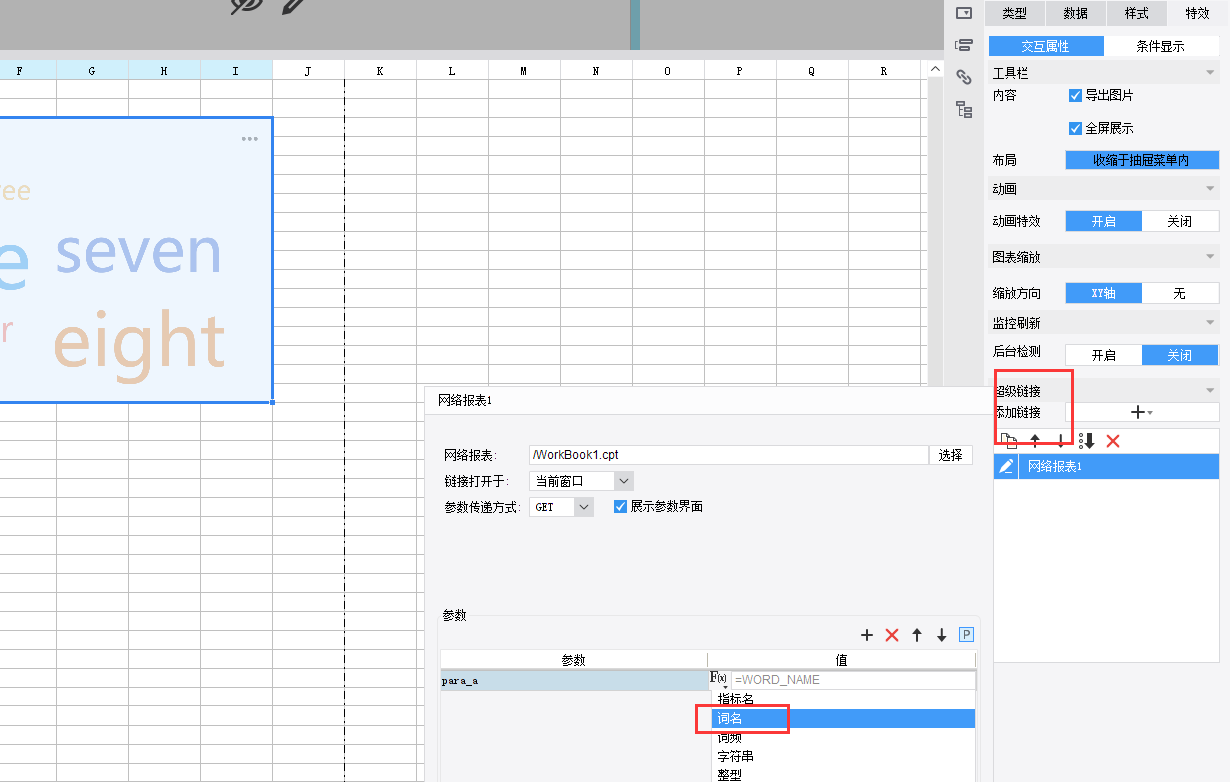This screenshot has width=1230, height=782.
Task: Click the blue P parameter icon
Action: tap(966, 634)
